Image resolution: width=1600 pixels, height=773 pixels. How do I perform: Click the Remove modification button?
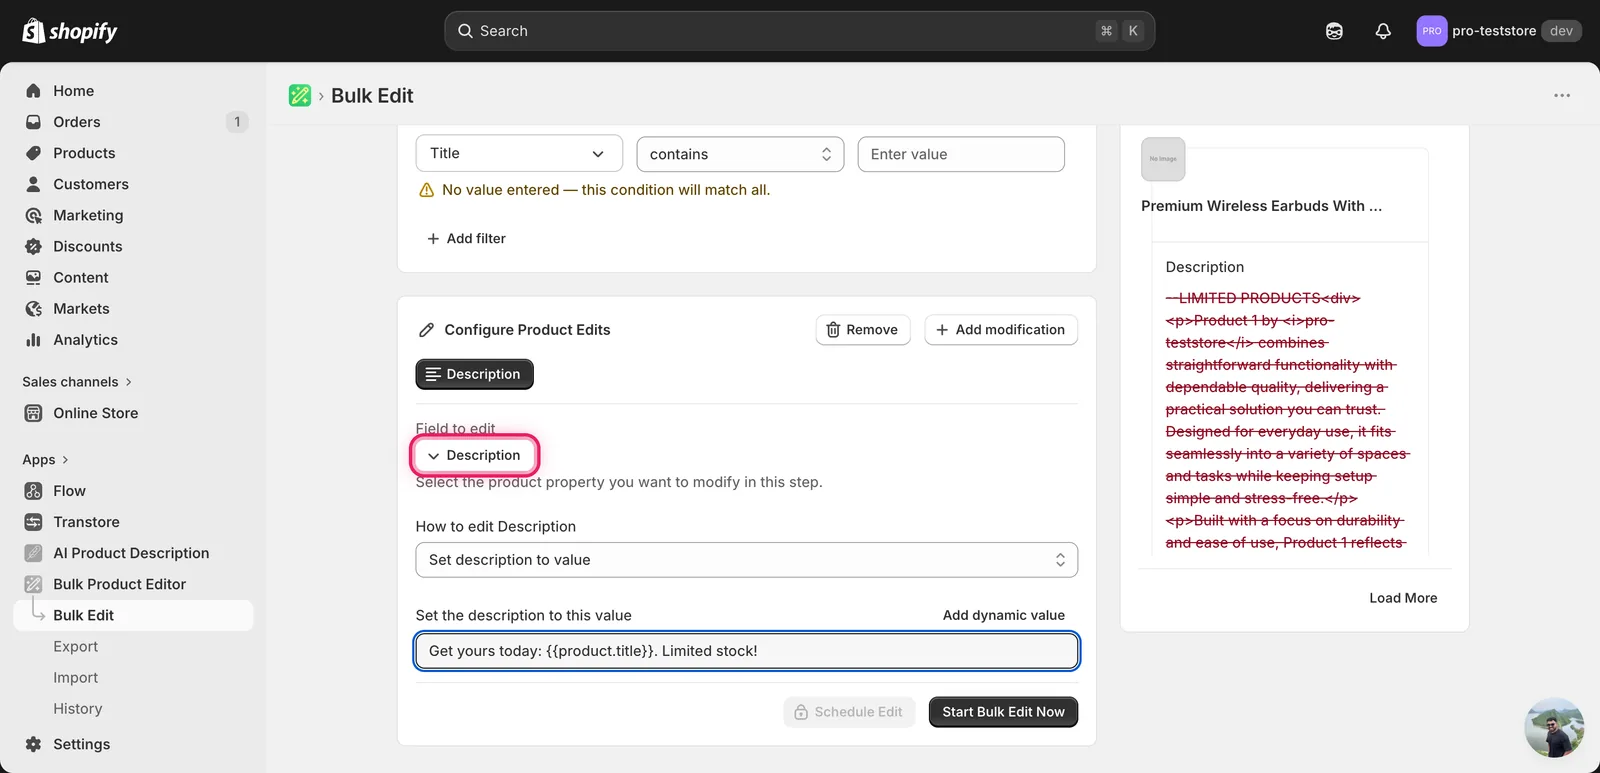863,330
